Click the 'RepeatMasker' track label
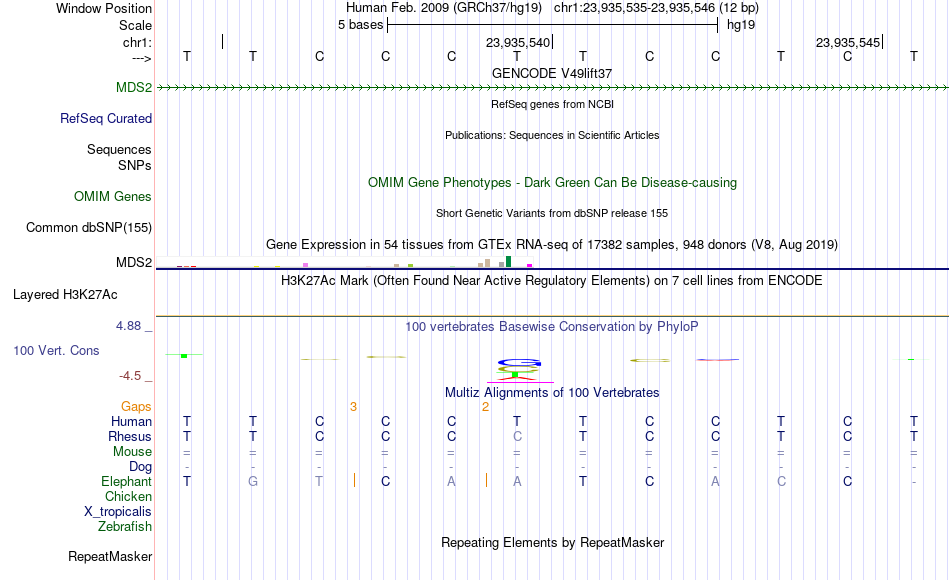The width and height of the screenshot is (950, 580). (x=110, y=556)
